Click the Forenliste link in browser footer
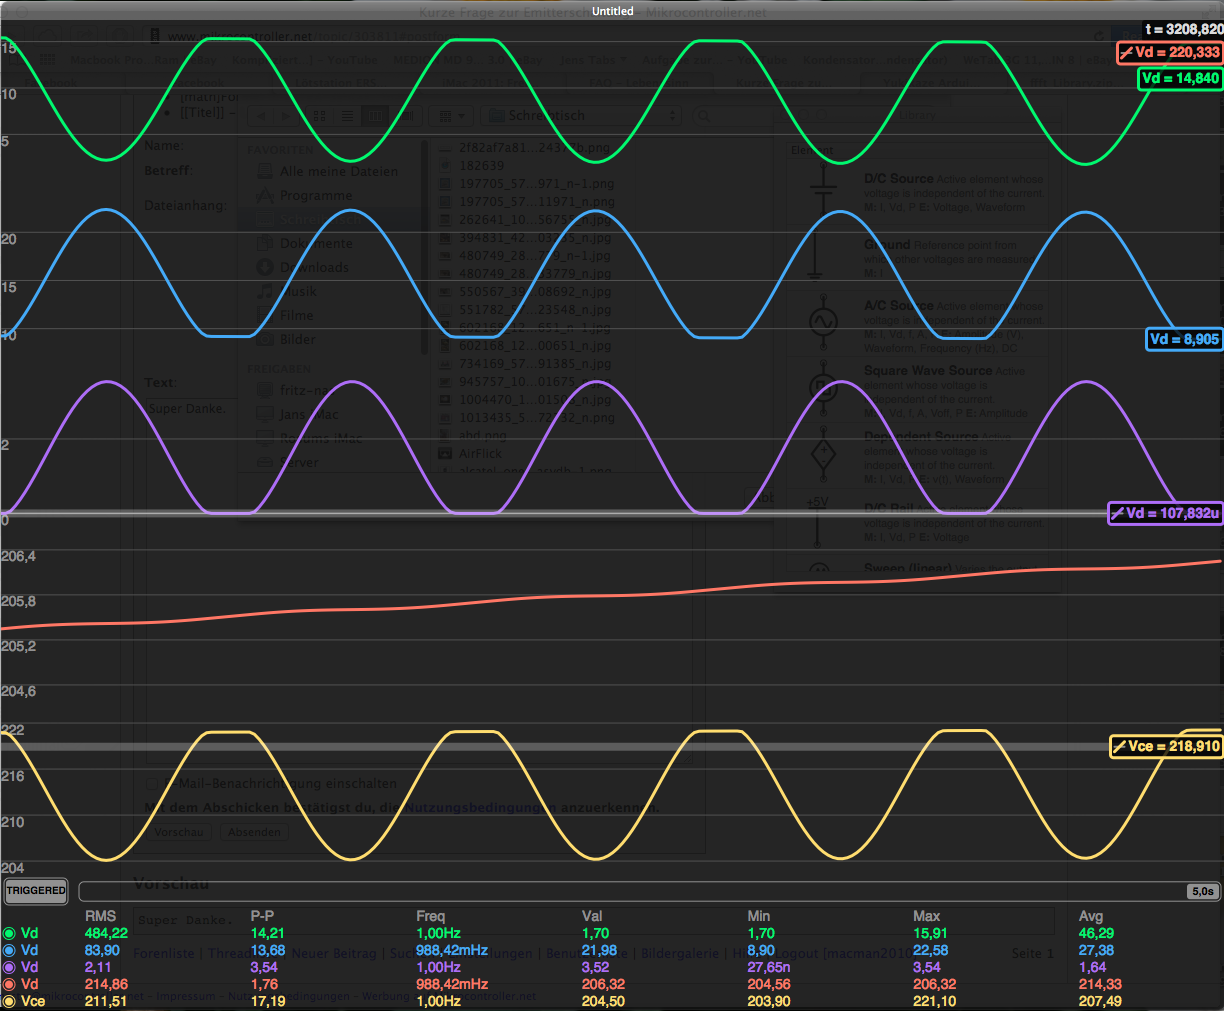Image resolution: width=1224 pixels, height=1011 pixels. click(164, 954)
